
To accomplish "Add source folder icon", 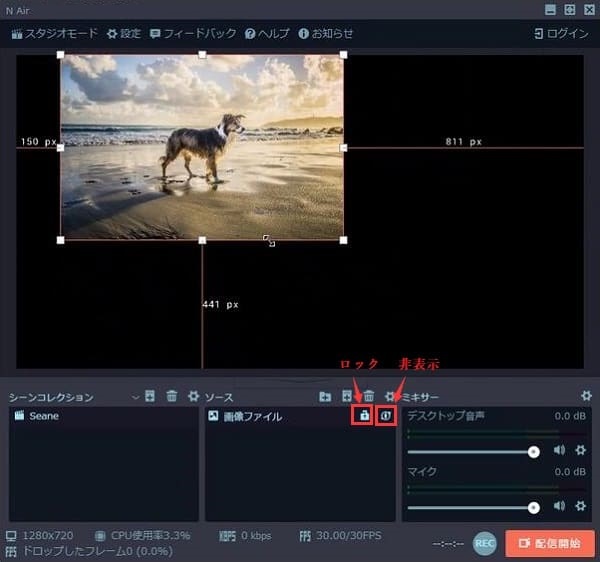I will (x=325, y=396).
